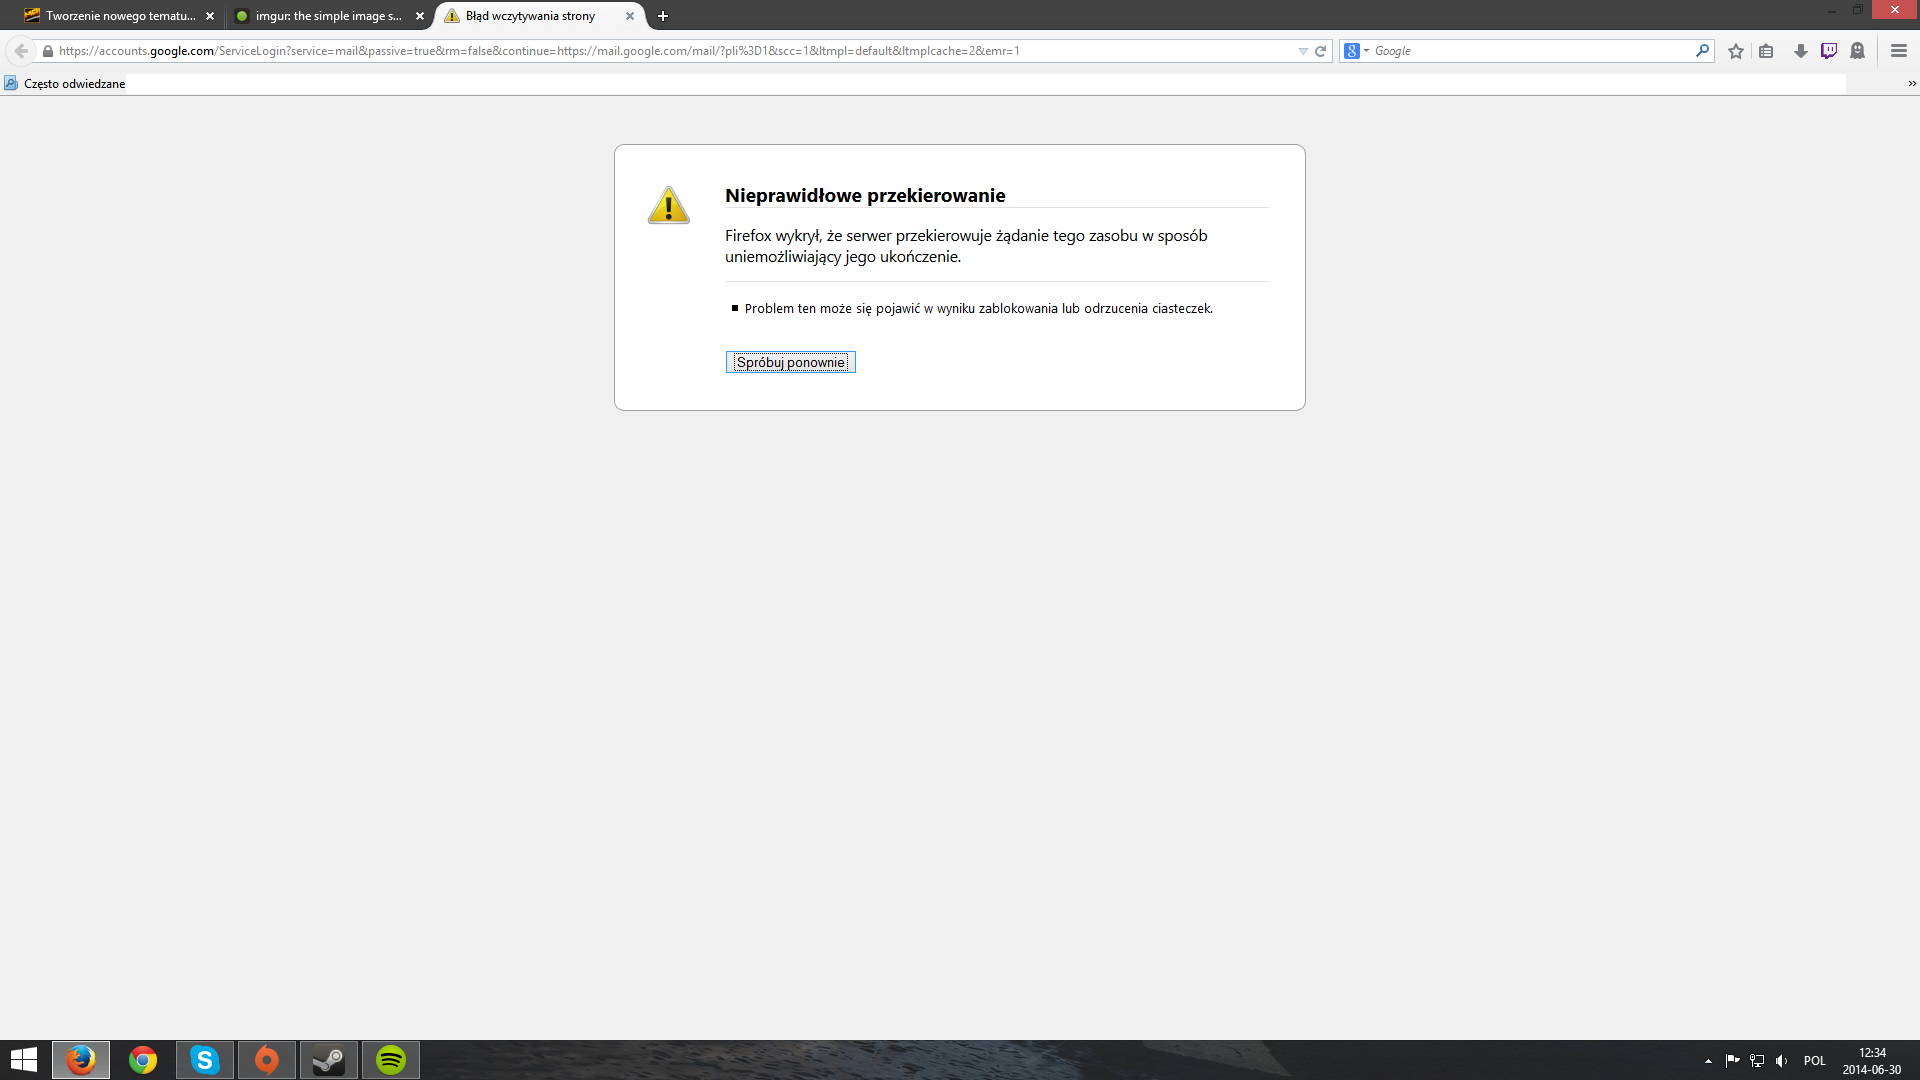Viewport: 1920px width, 1080px height.
Task: Open the Action Center flag icon
Action: click(1732, 1061)
